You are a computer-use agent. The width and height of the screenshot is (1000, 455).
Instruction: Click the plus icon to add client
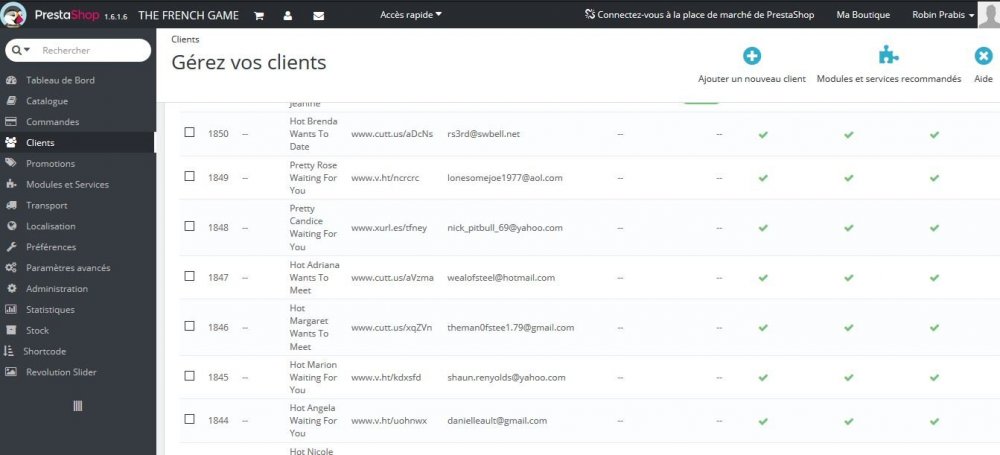(x=751, y=57)
